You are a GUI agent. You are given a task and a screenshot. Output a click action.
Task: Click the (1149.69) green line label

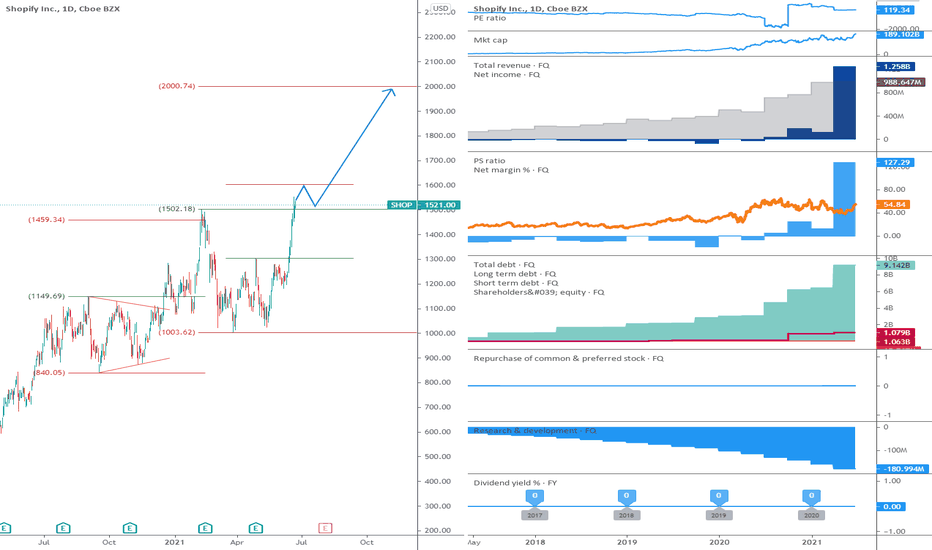46,296
